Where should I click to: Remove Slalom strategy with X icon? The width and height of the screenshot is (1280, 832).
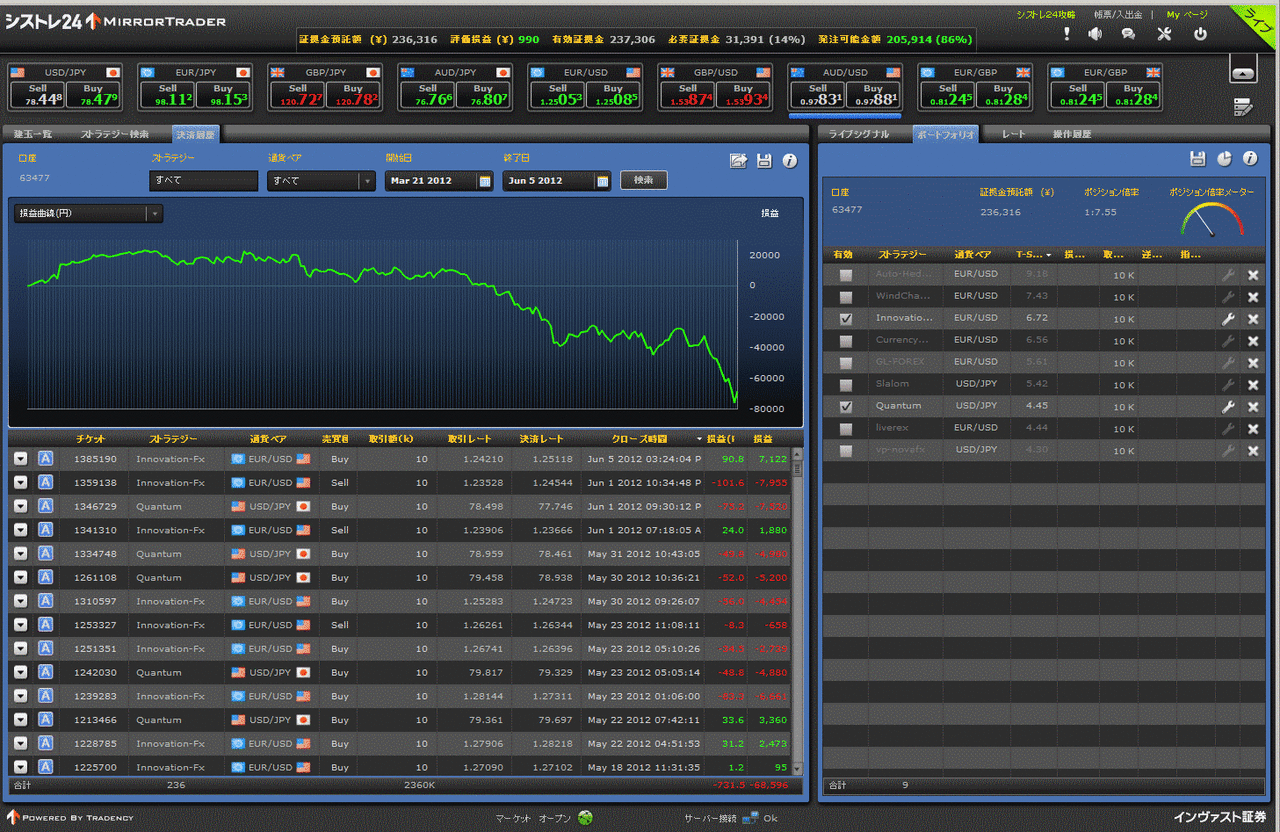tap(1253, 385)
